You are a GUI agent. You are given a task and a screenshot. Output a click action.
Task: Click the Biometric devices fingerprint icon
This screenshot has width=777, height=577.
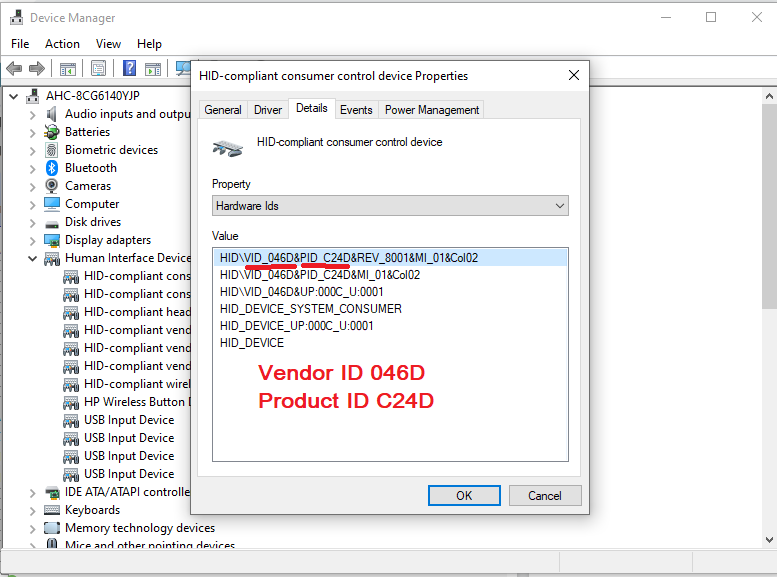[52, 150]
